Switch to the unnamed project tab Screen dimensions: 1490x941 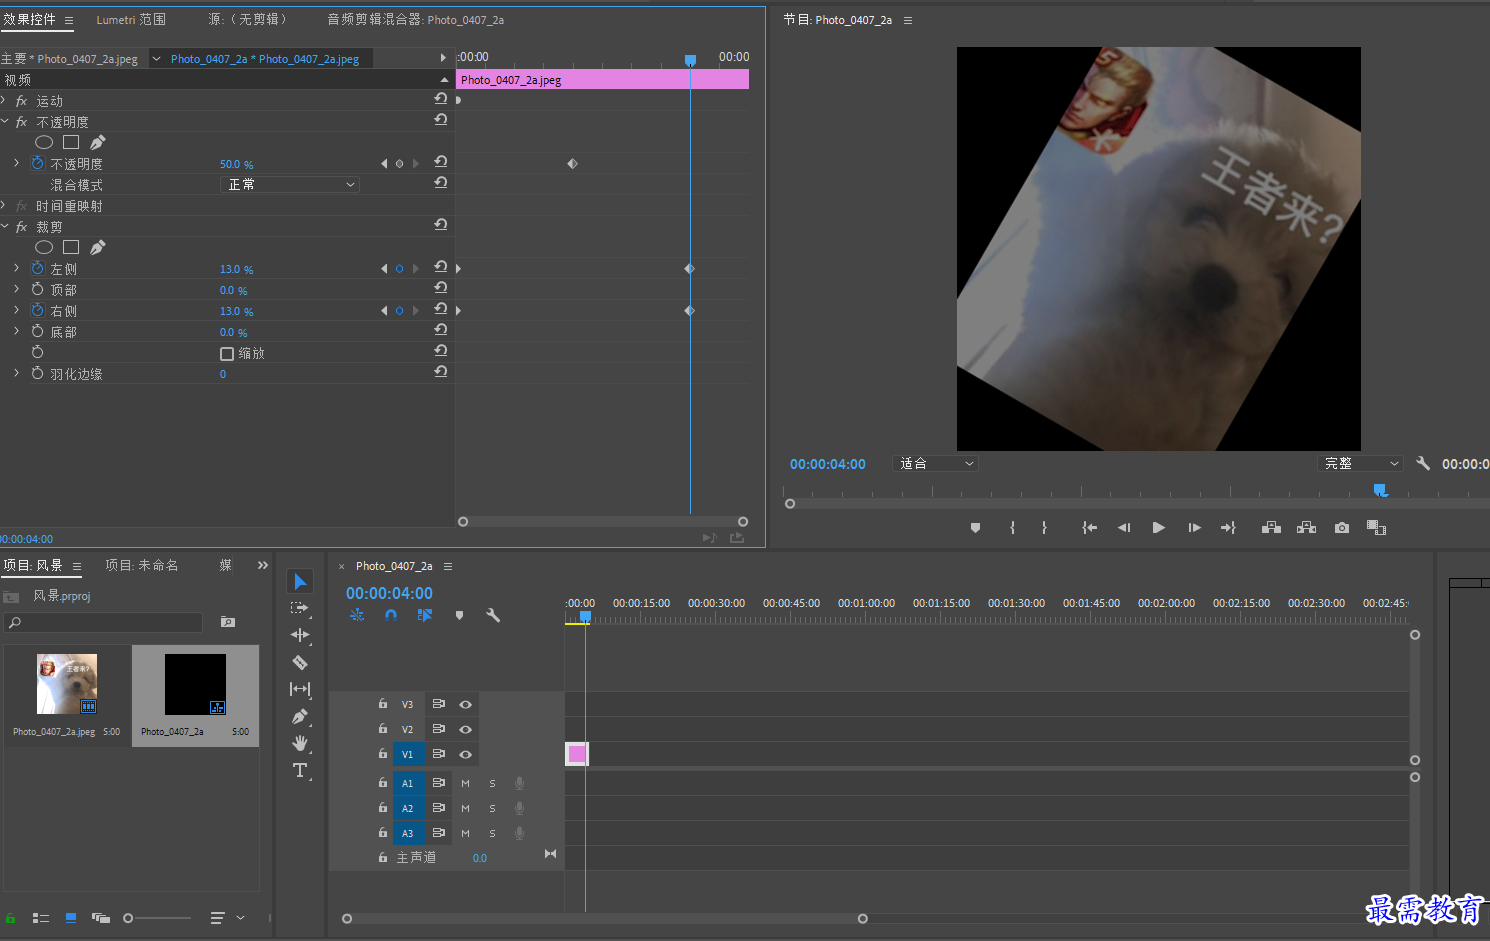click(x=142, y=565)
